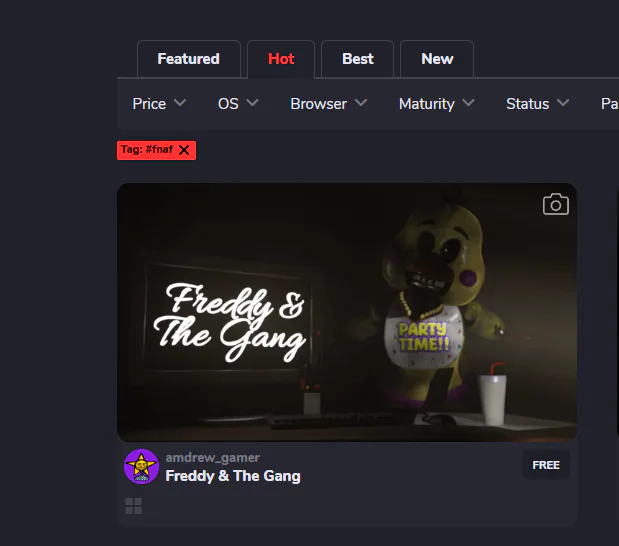This screenshot has width=619, height=546.
Task: Remove the #fnaf tag filter with X
Action: pyautogui.click(x=184, y=150)
